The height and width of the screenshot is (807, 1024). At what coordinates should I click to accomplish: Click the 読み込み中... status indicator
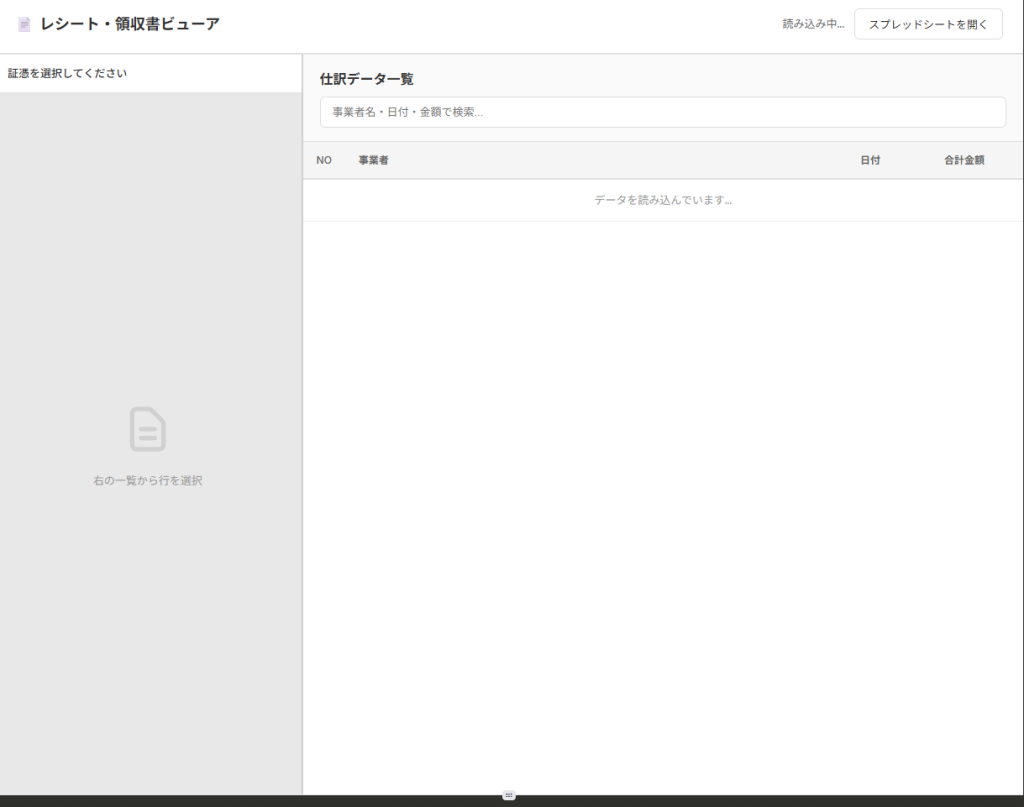pos(813,24)
